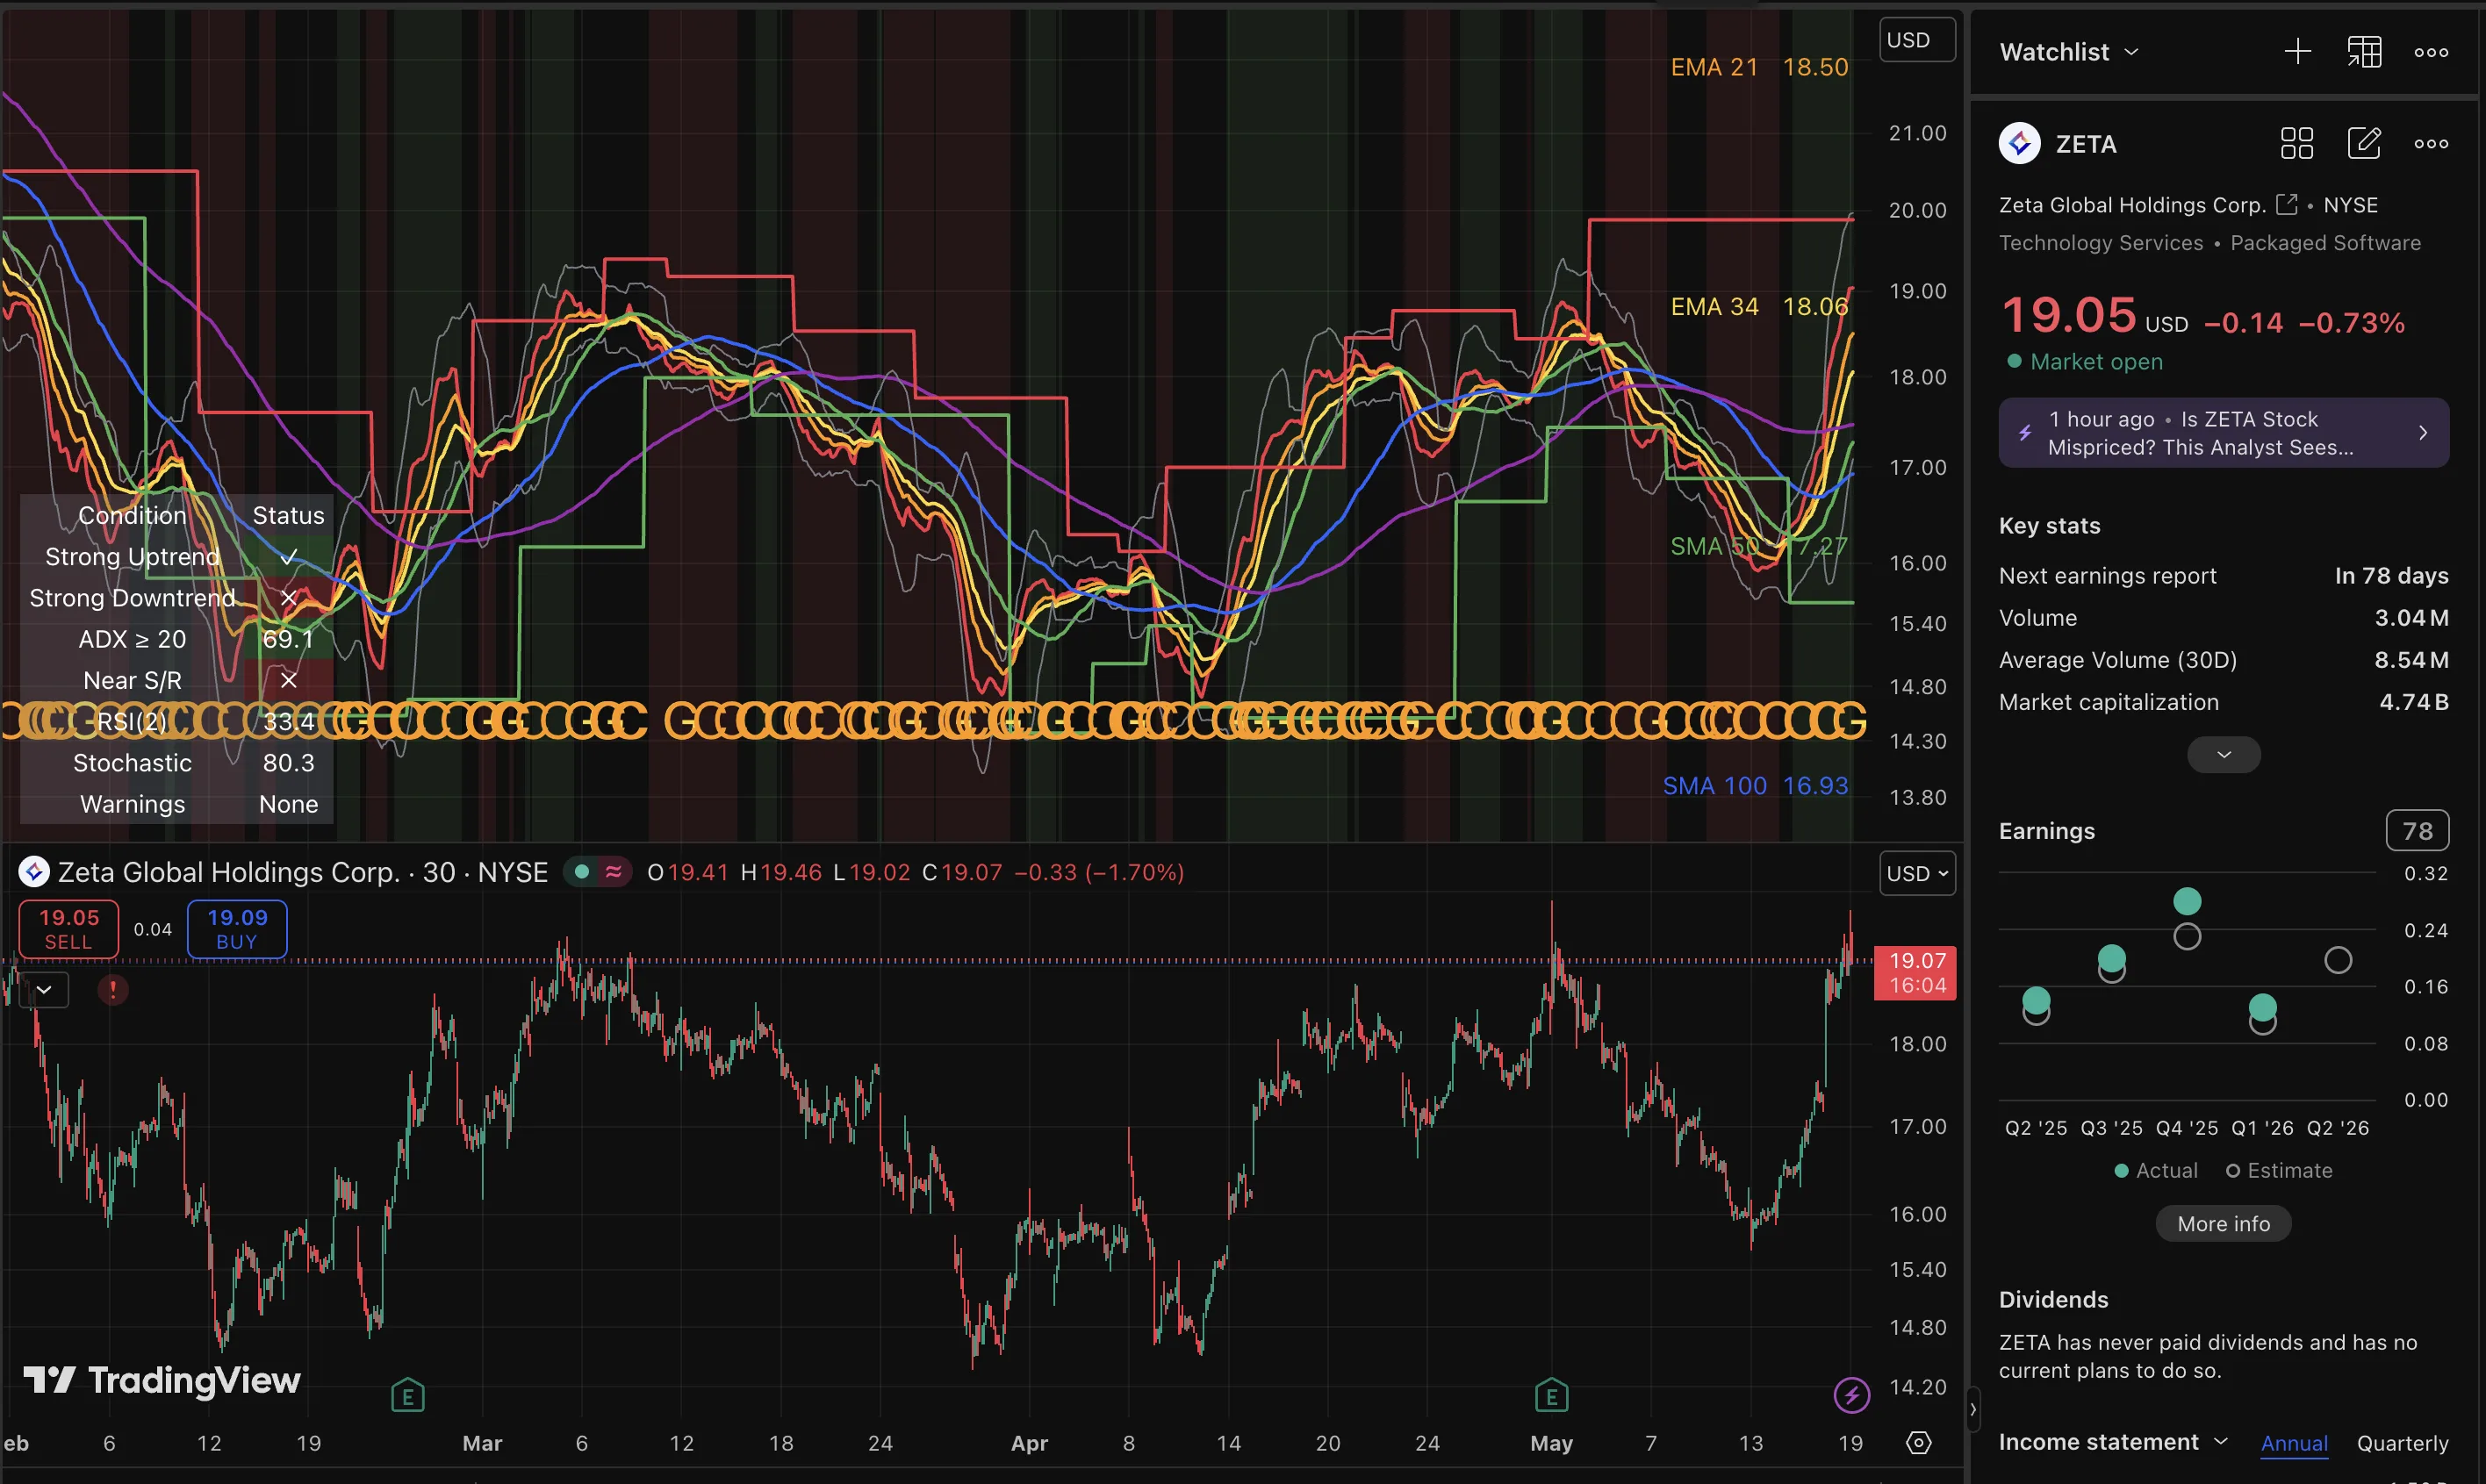Click the Average Volume (30D) row
The height and width of the screenshot is (1484, 2486).
(2223, 660)
